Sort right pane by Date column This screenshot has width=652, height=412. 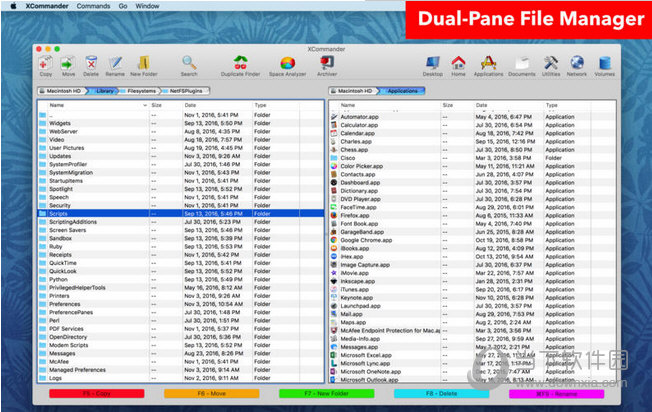click(x=509, y=105)
